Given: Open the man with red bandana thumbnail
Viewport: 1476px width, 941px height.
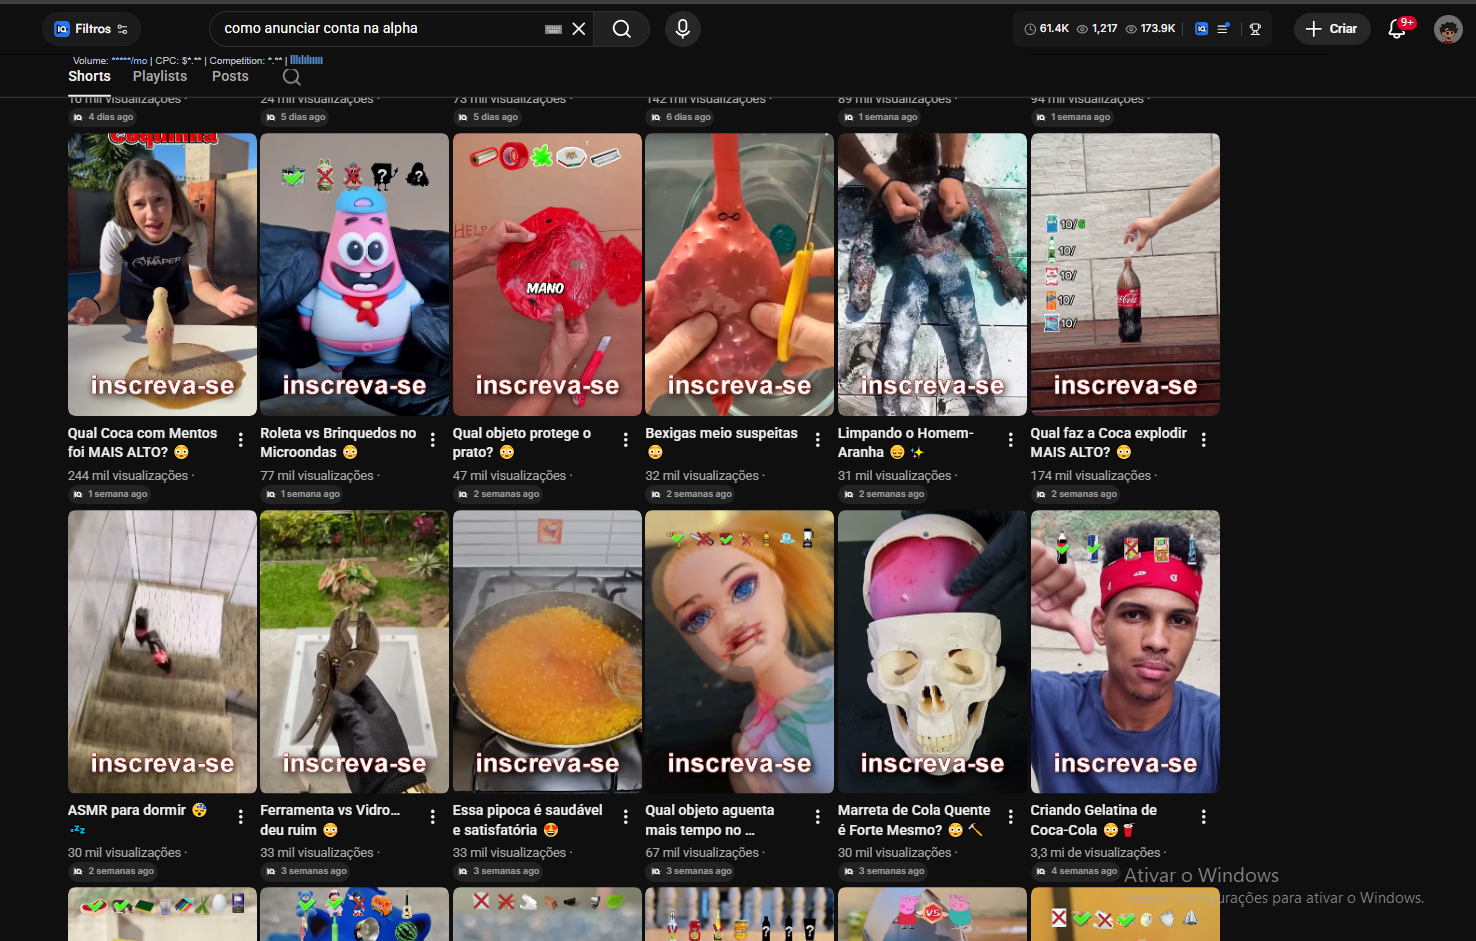Looking at the screenshot, I should point(1125,652).
